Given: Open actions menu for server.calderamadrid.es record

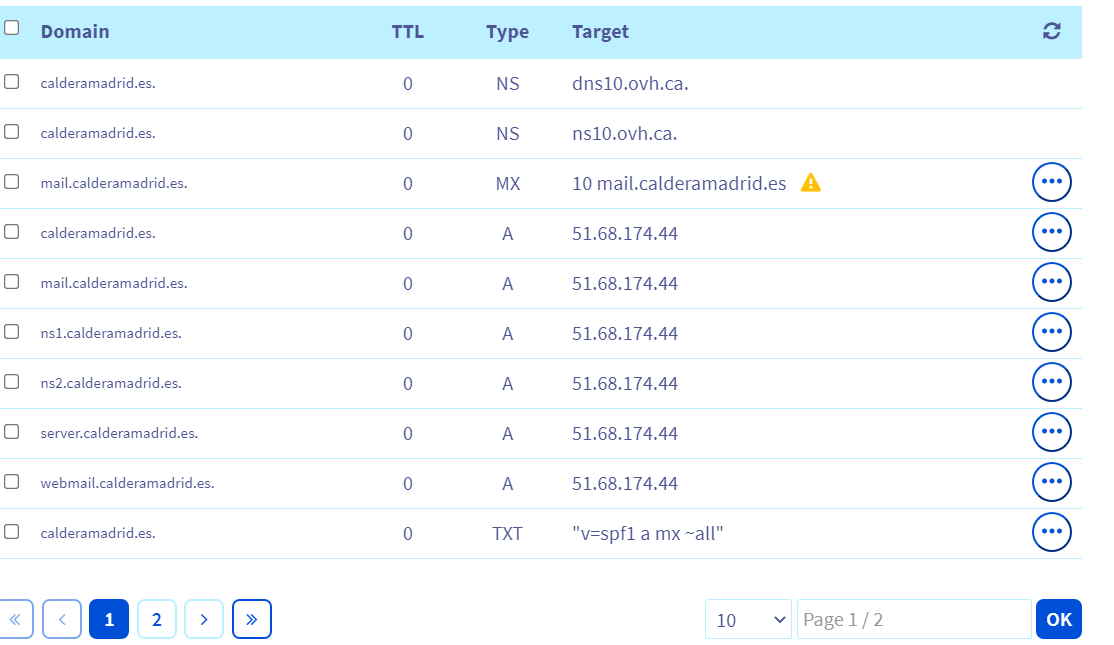Looking at the screenshot, I should point(1051,432).
